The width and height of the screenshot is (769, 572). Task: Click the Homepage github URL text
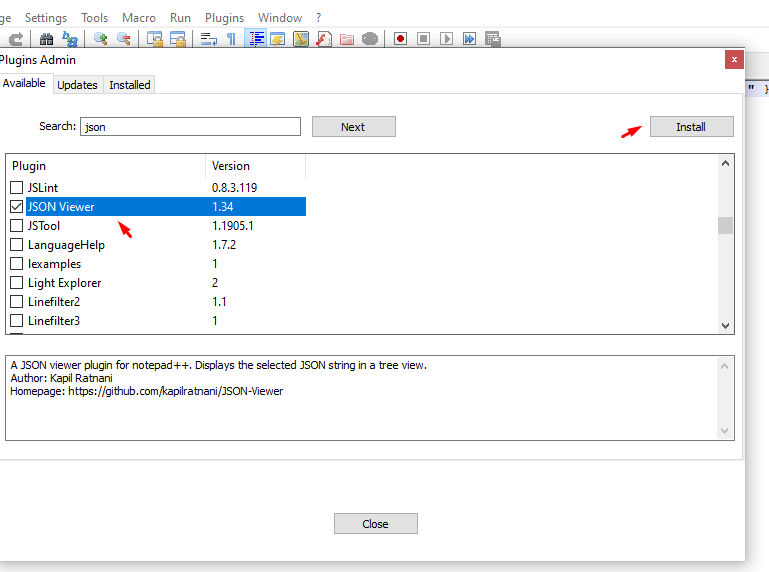tap(176, 391)
